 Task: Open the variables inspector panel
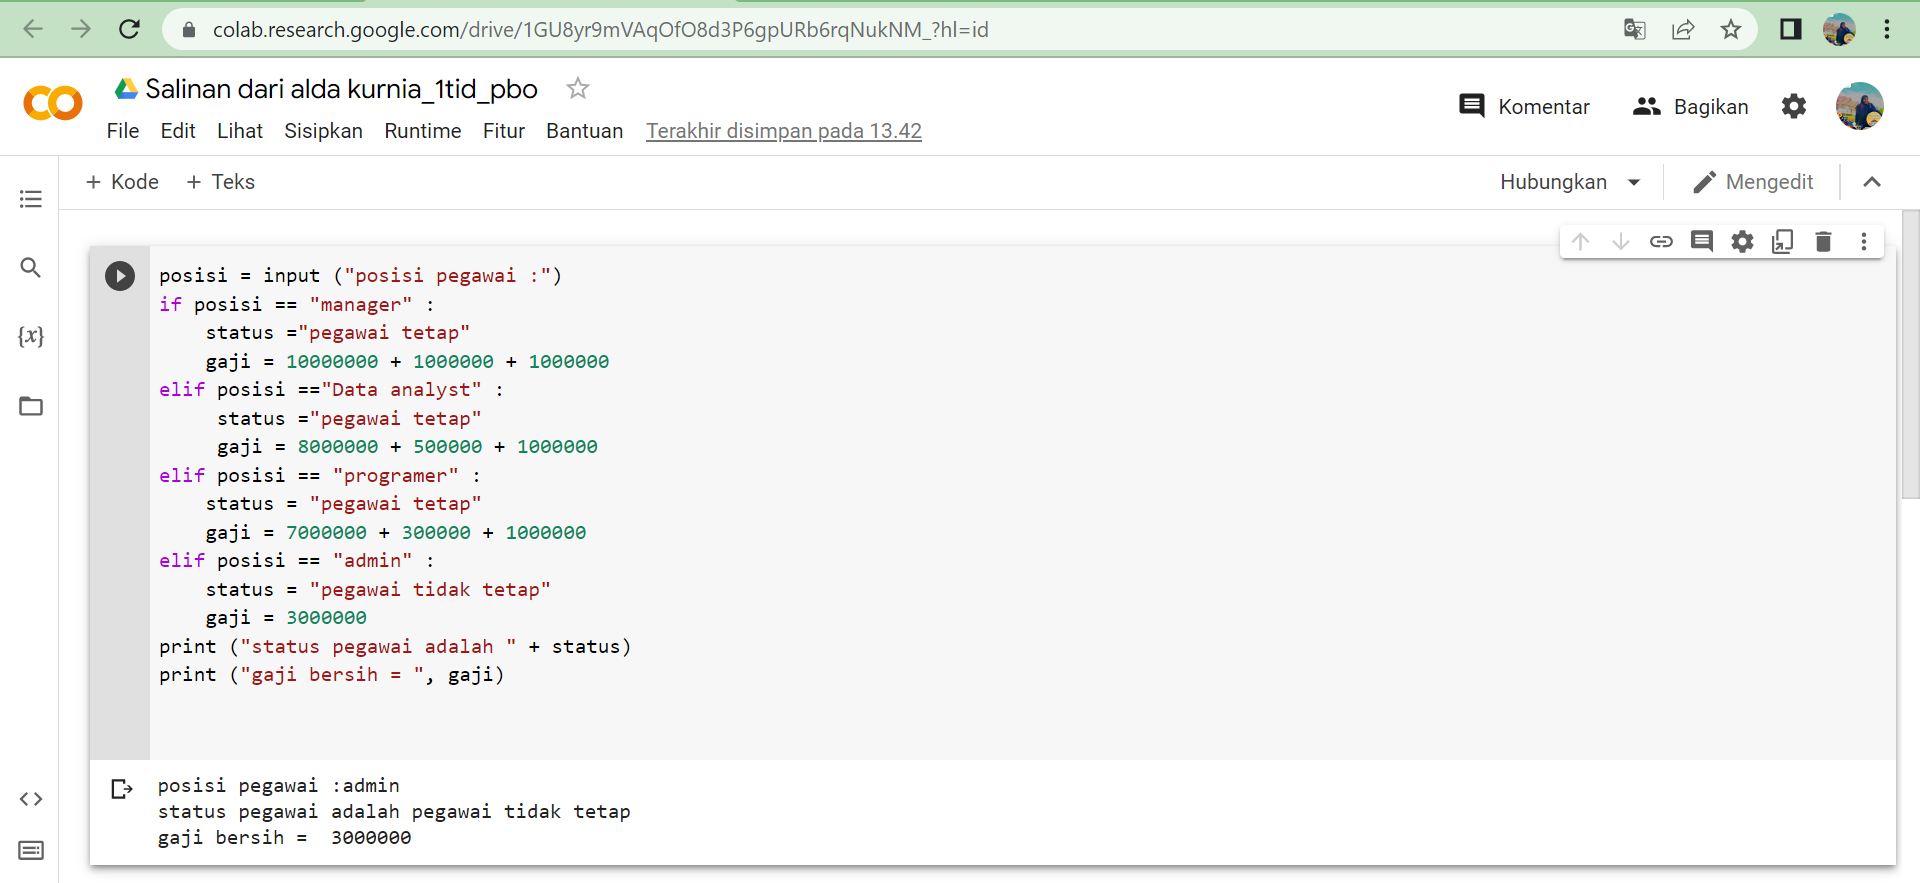[x=31, y=337]
